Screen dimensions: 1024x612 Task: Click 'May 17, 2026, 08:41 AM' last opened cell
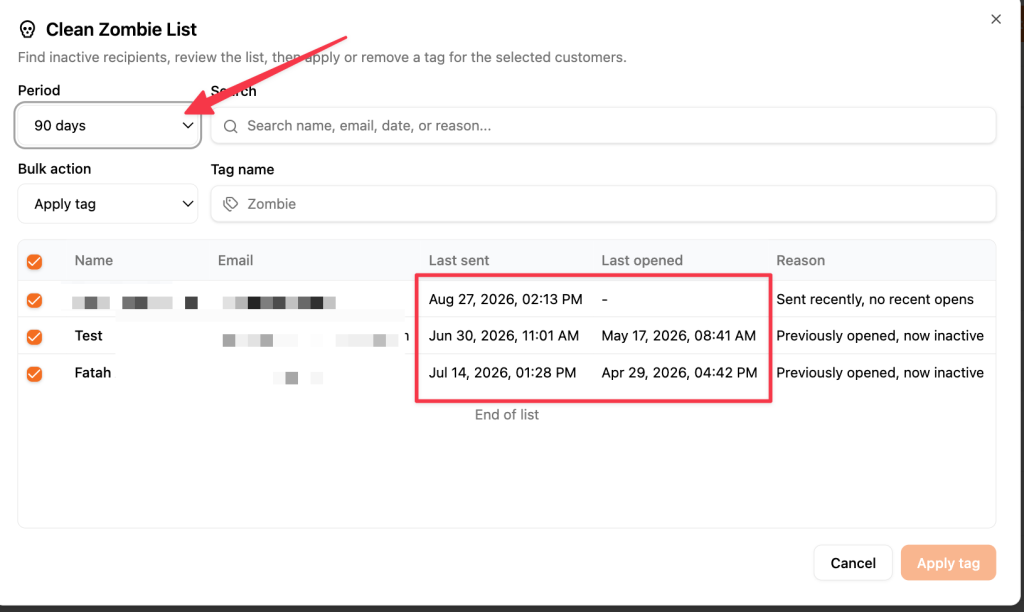679,336
